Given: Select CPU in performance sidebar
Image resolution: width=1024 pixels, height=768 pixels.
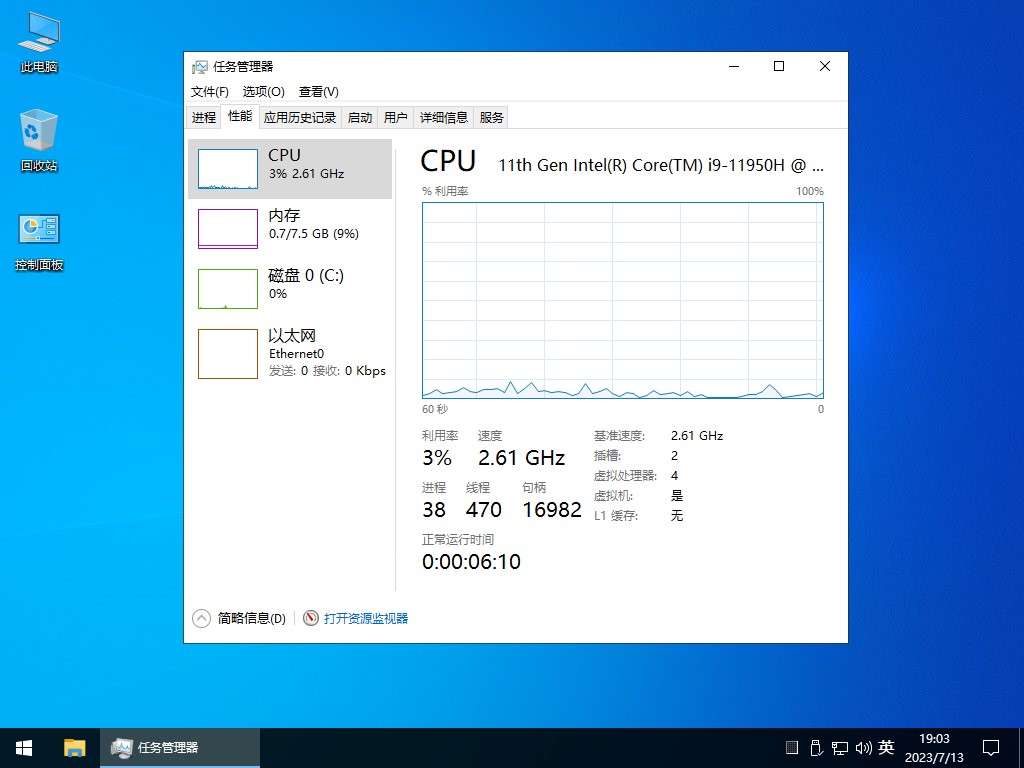Looking at the screenshot, I should tap(290, 168).
